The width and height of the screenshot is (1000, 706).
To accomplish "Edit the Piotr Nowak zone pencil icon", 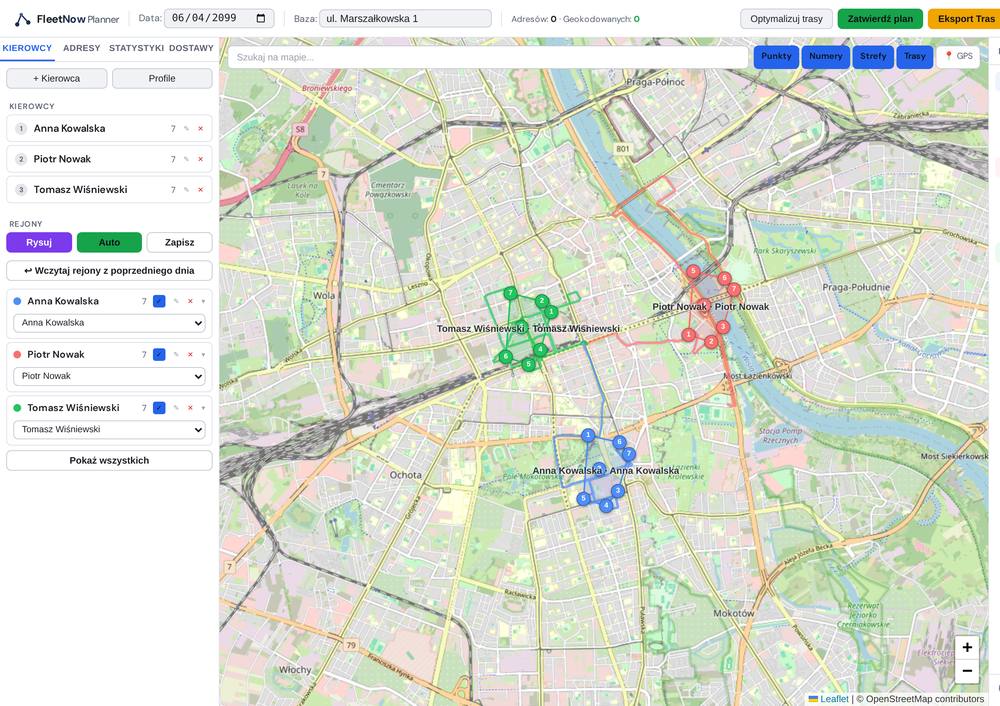I will [177, 355].
